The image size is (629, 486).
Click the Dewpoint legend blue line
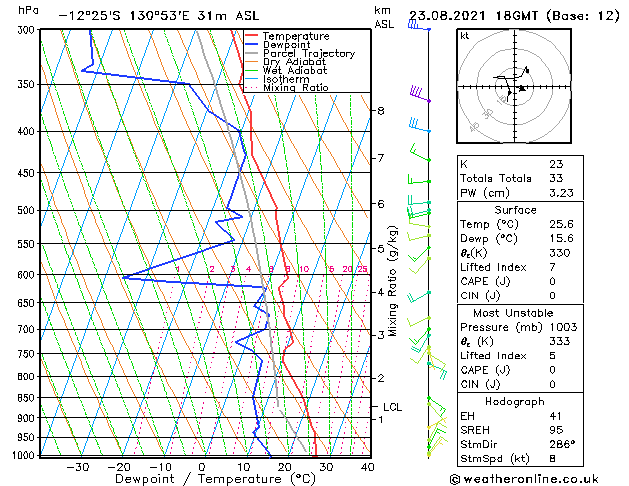(252, 45)
